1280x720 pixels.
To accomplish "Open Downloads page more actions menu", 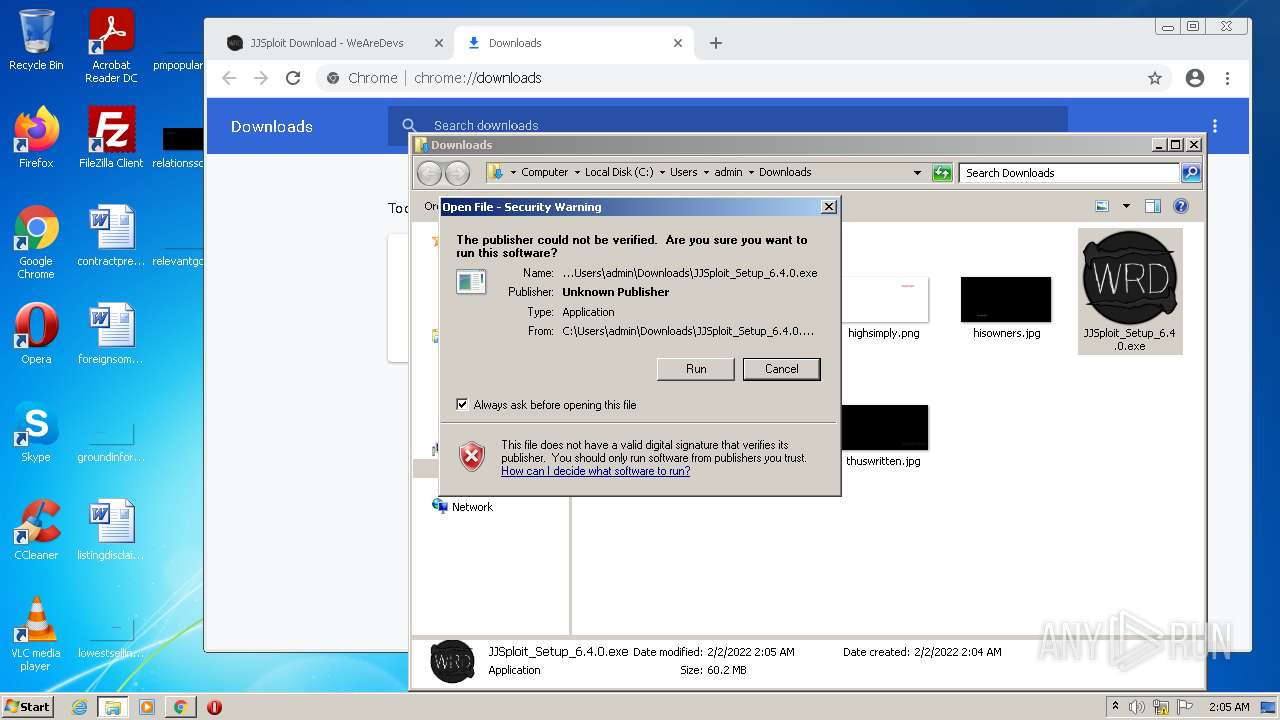I will 1215,126.
